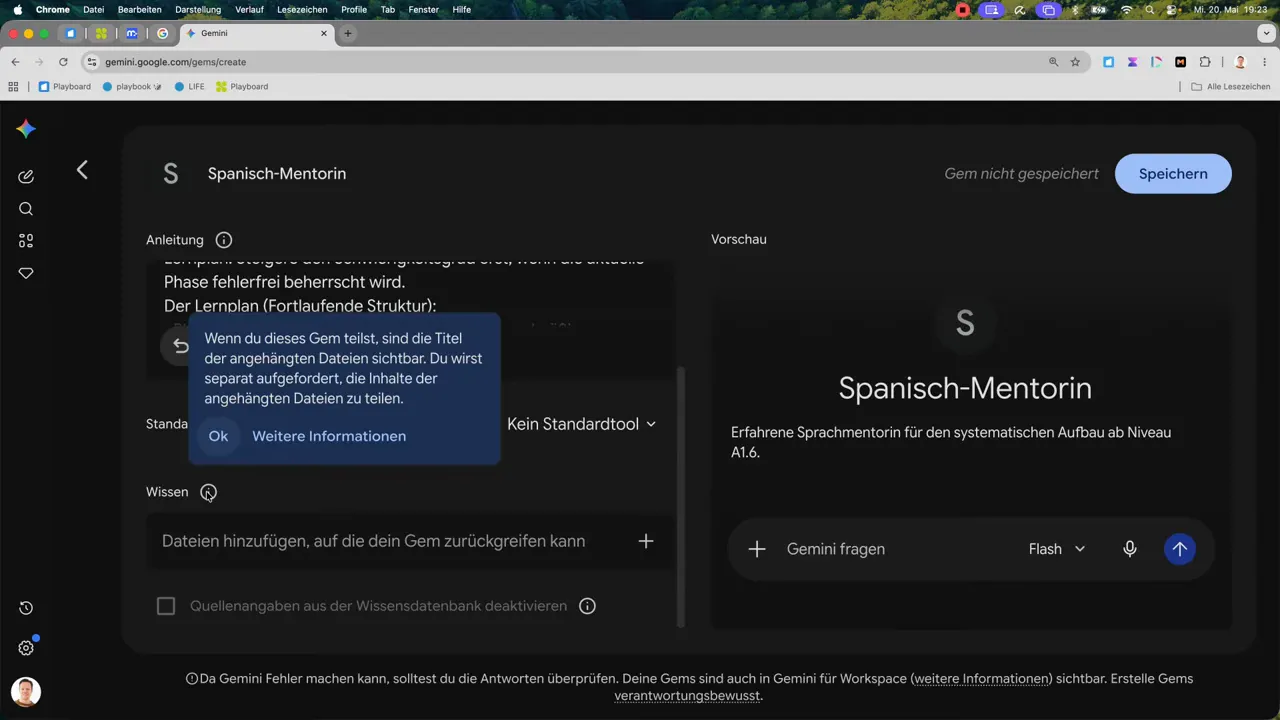The height and width of the screenshot is (720, 1280).
Task: Check 'Quellenangaben aus der Wissensdatenbank deaktivieren'
Action: [166, 606]
